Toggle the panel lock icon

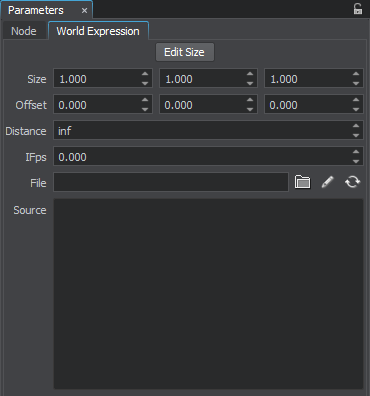point(358,9)
